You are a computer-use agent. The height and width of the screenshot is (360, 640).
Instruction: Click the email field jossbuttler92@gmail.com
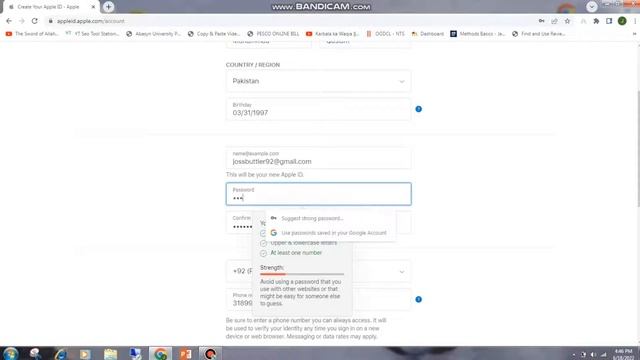[318, 158]
